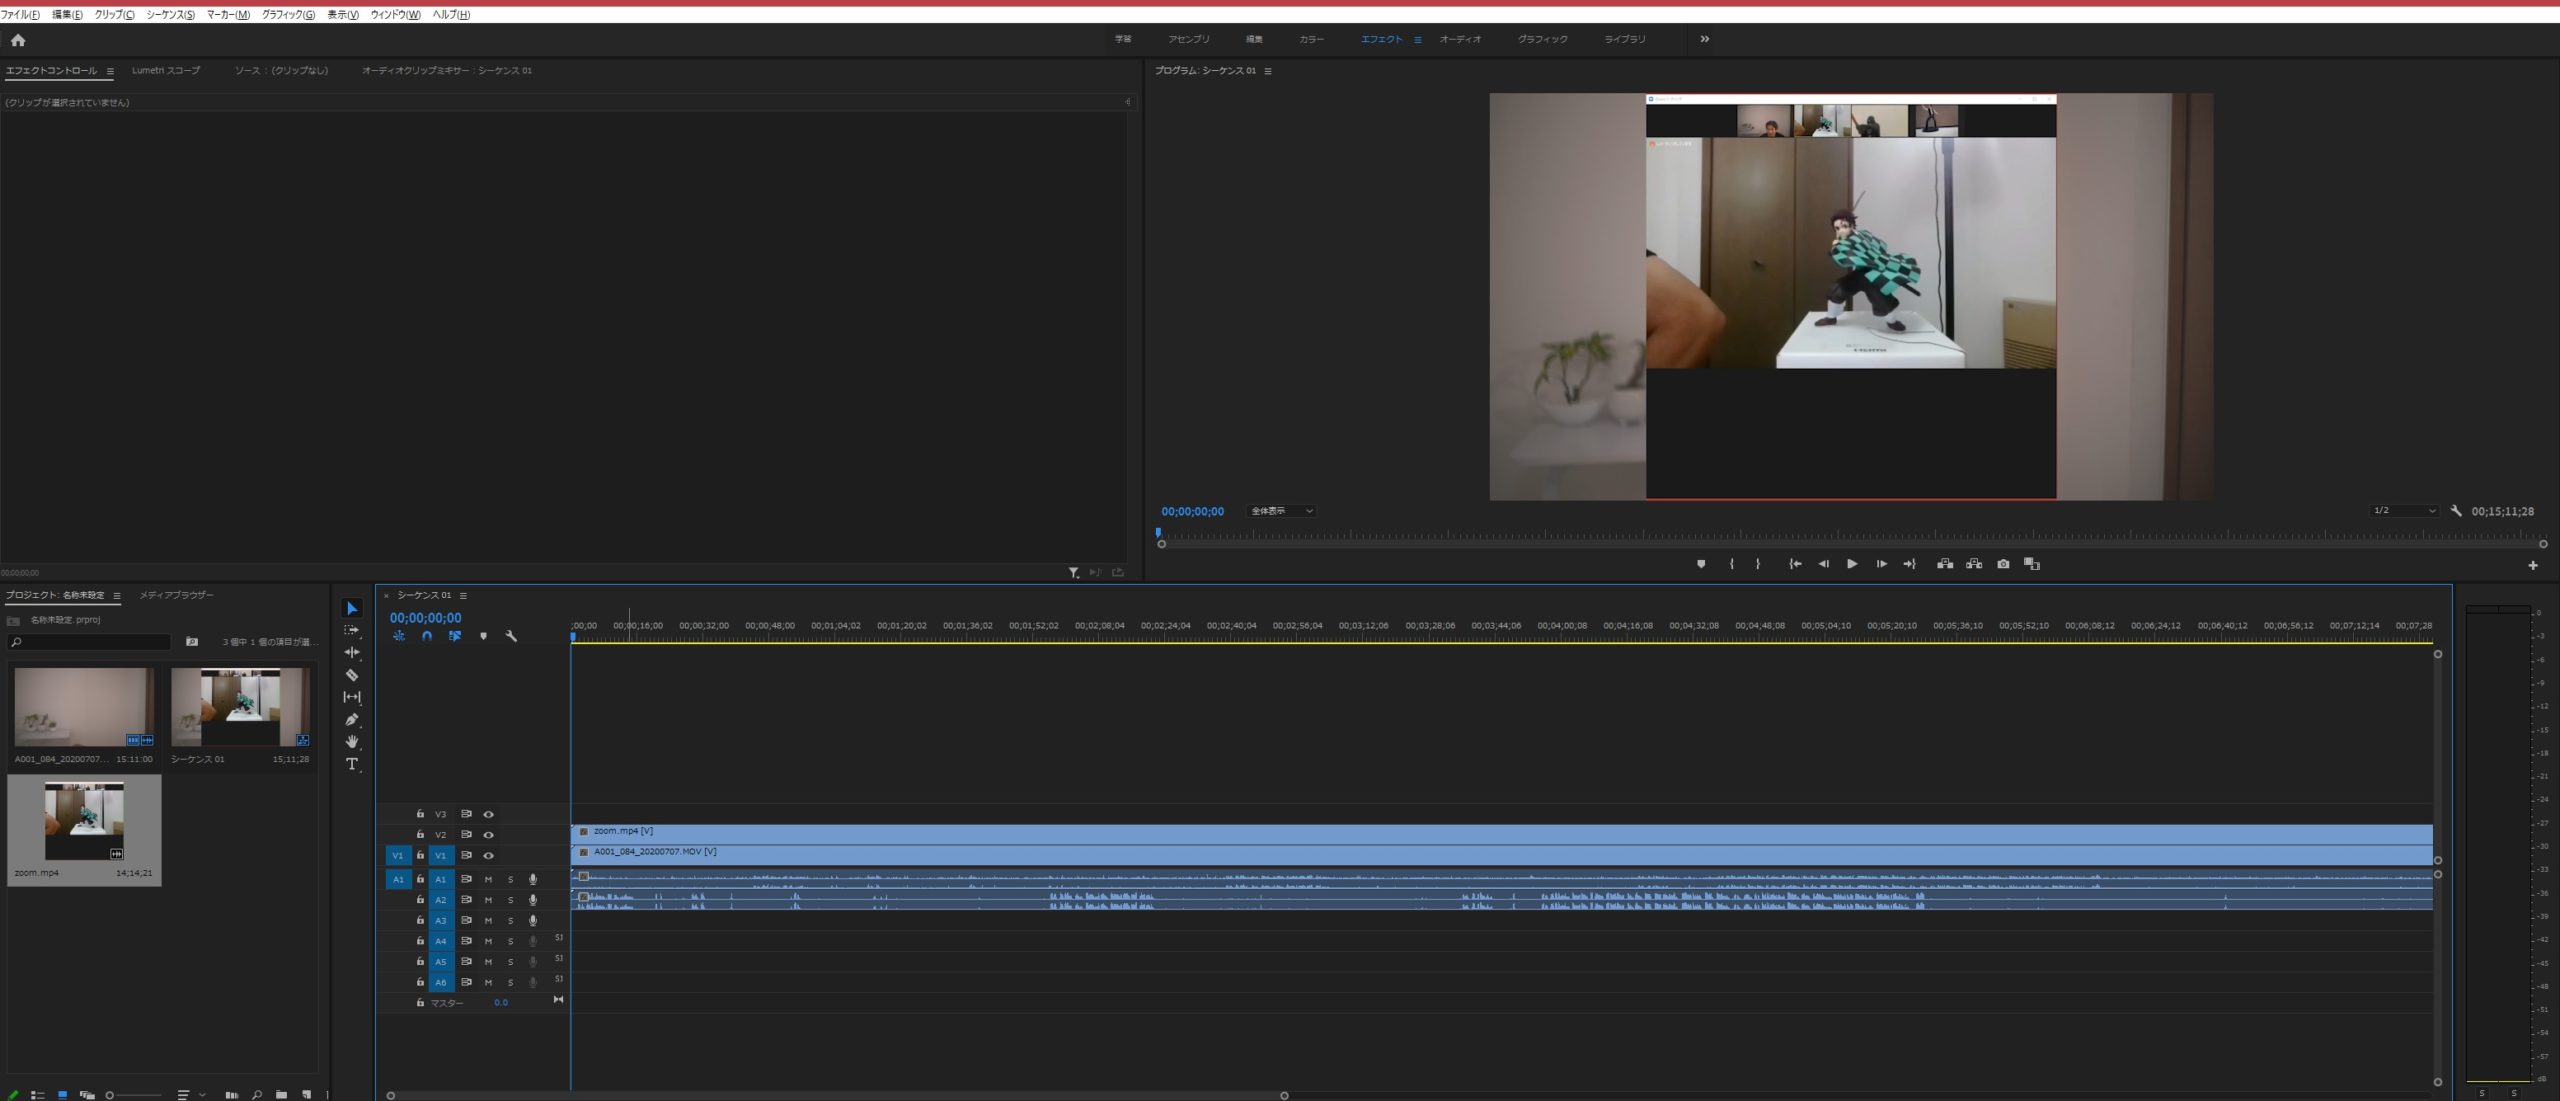This screenshot has width=2560, height=1101.
Task: Open Project panel menu icon
Action: click(117, 596)
